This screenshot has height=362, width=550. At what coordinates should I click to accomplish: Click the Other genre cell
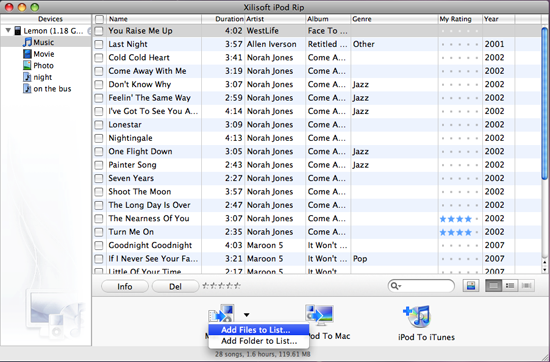(364, 44)
